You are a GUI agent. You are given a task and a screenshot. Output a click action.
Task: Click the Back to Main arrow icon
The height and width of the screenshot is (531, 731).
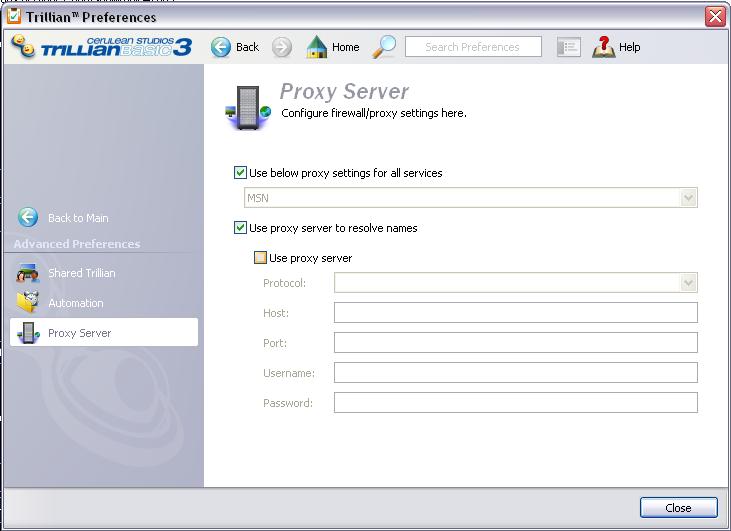tap(28, 218)
